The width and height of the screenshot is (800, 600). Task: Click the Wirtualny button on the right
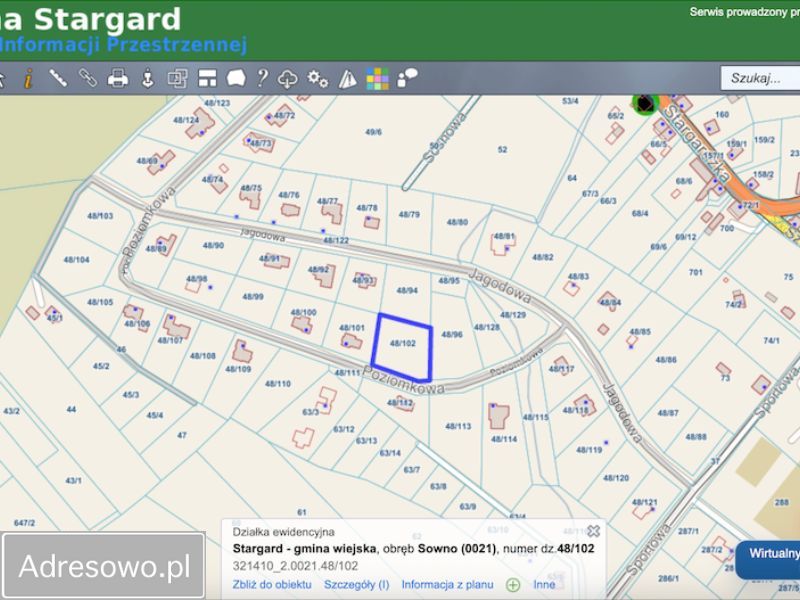(x=773, y=553)
